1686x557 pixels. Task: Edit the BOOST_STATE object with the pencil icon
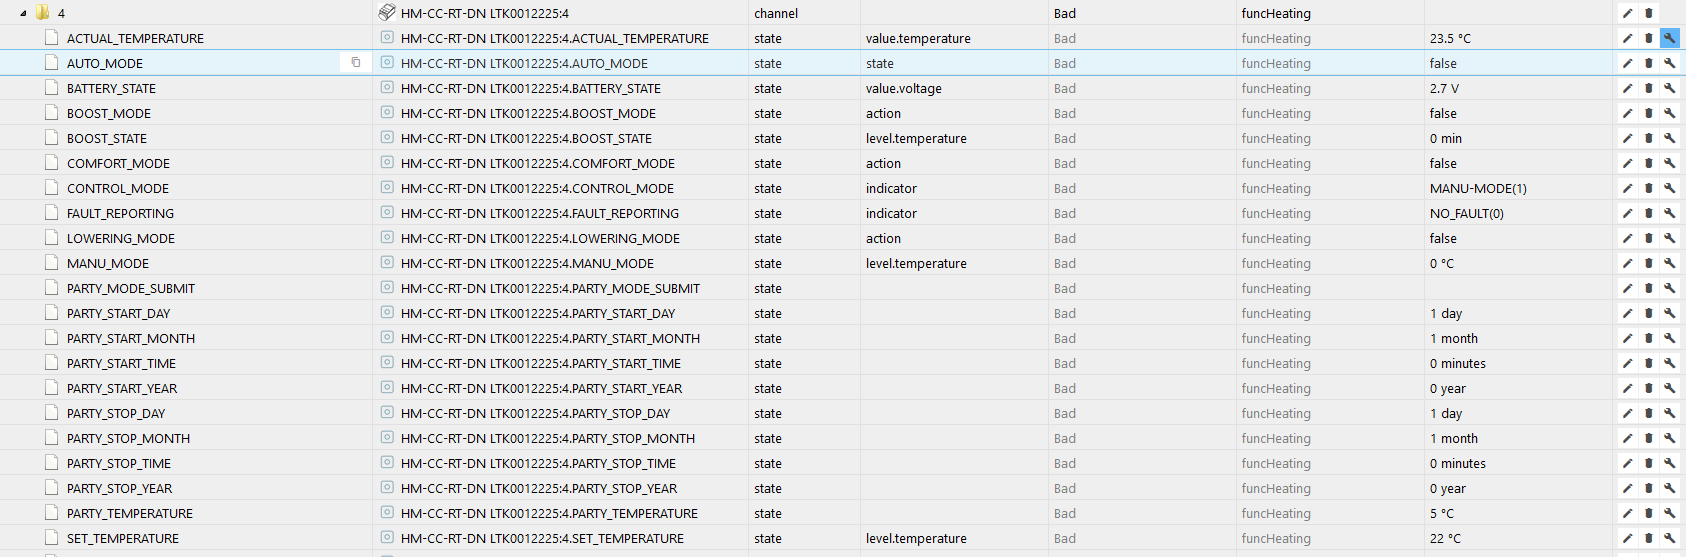click(1627, 138)
